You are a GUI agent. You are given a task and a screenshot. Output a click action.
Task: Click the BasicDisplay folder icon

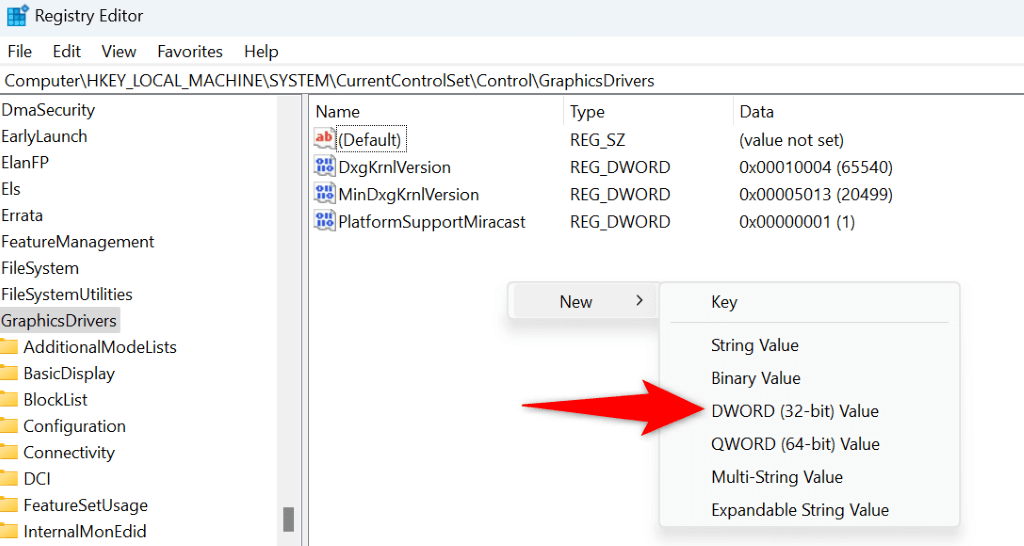click(x=10, y=373)
